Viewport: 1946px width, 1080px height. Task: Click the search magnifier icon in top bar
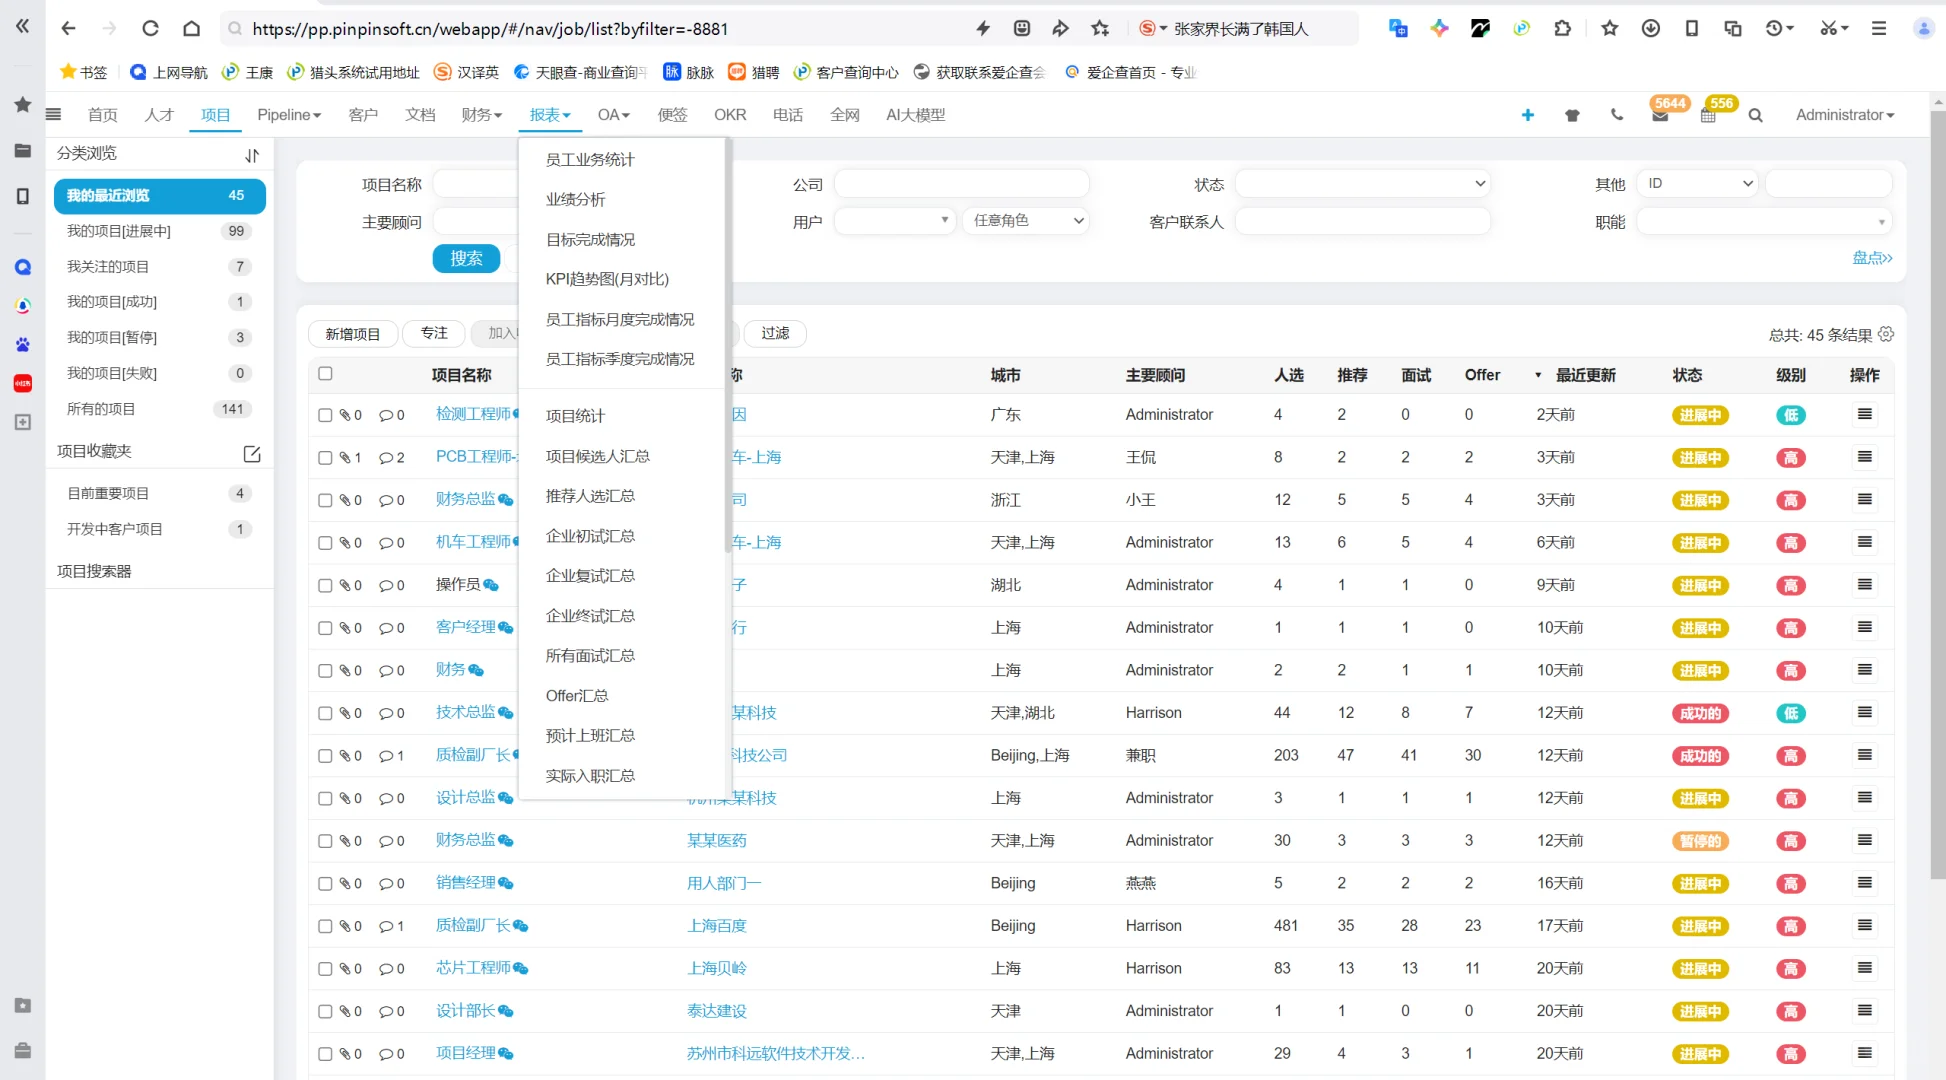pyautogui.click(x=1755, y=115)
